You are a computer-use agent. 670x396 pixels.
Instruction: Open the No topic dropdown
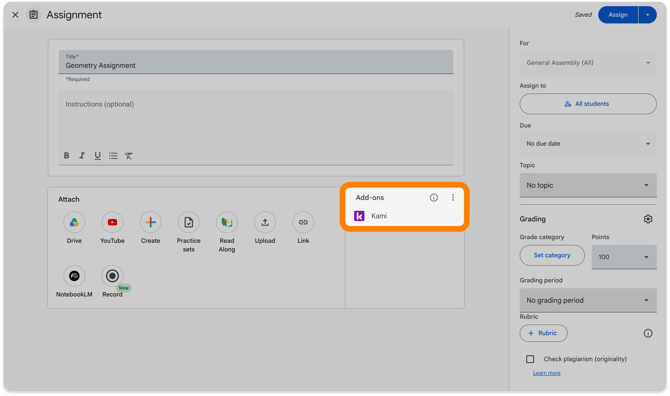coord(588,185)
